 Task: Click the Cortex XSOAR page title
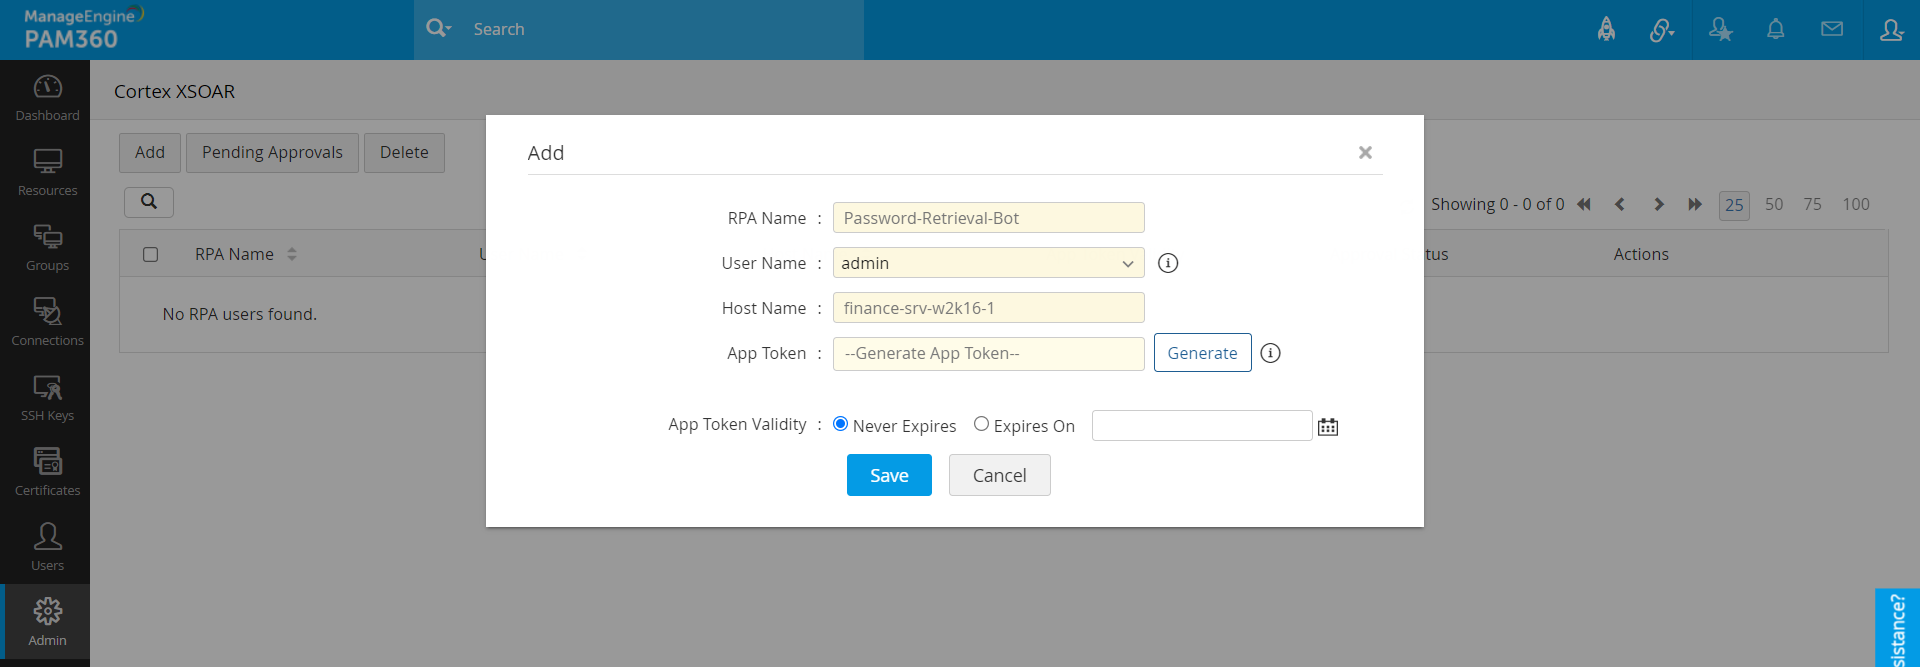click(x=175, y=91)
